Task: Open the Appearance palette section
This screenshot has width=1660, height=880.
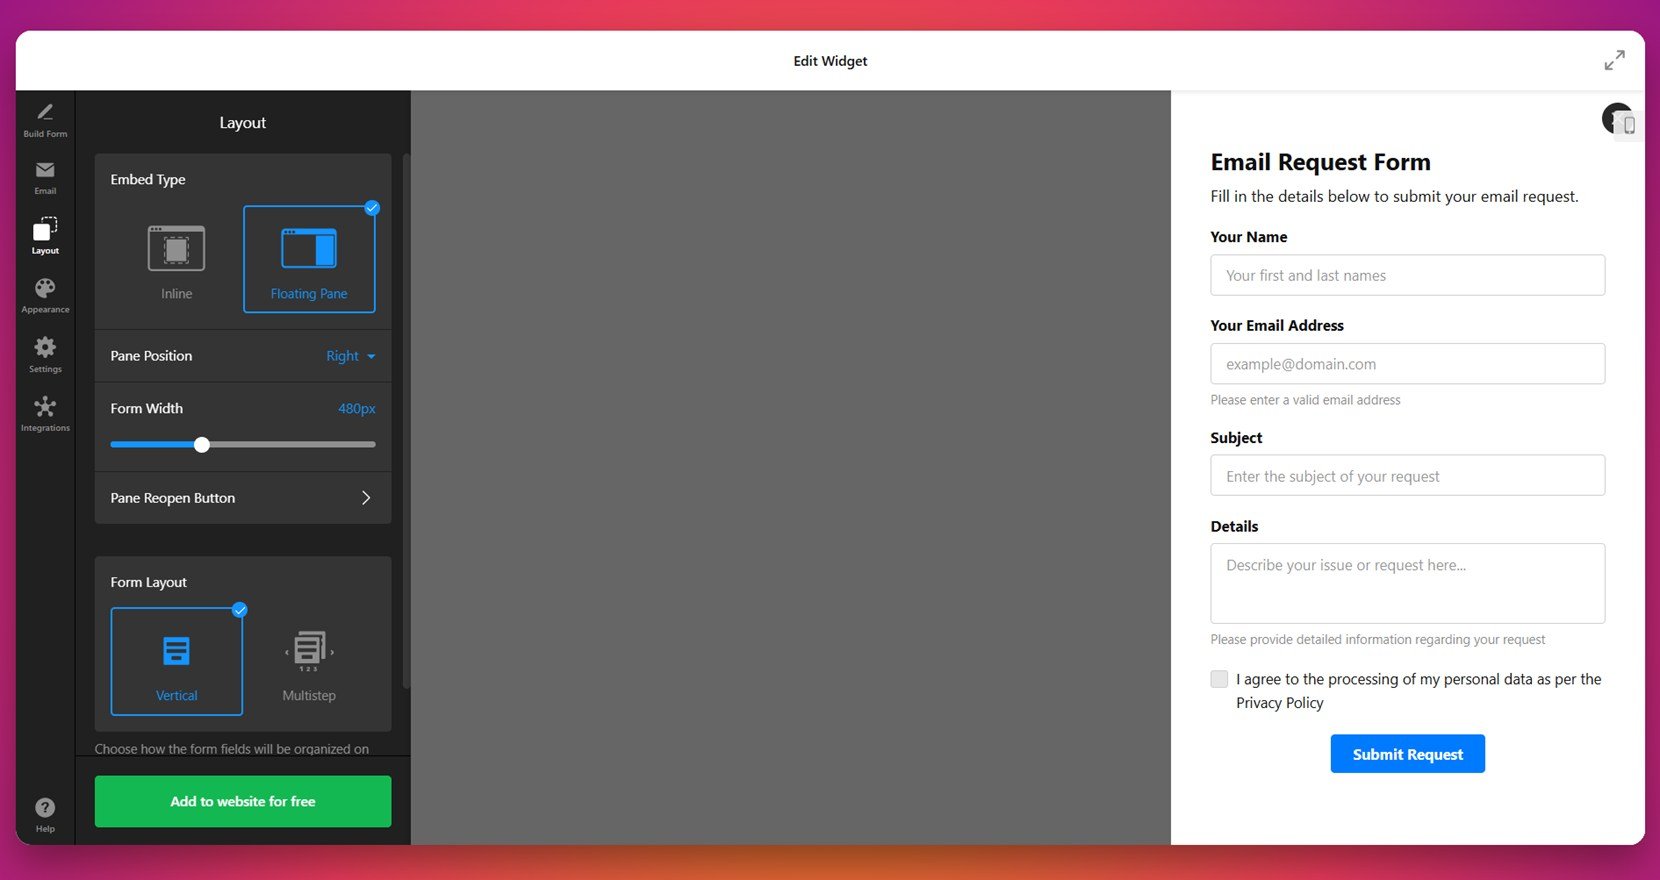Action: pos(45,296)
